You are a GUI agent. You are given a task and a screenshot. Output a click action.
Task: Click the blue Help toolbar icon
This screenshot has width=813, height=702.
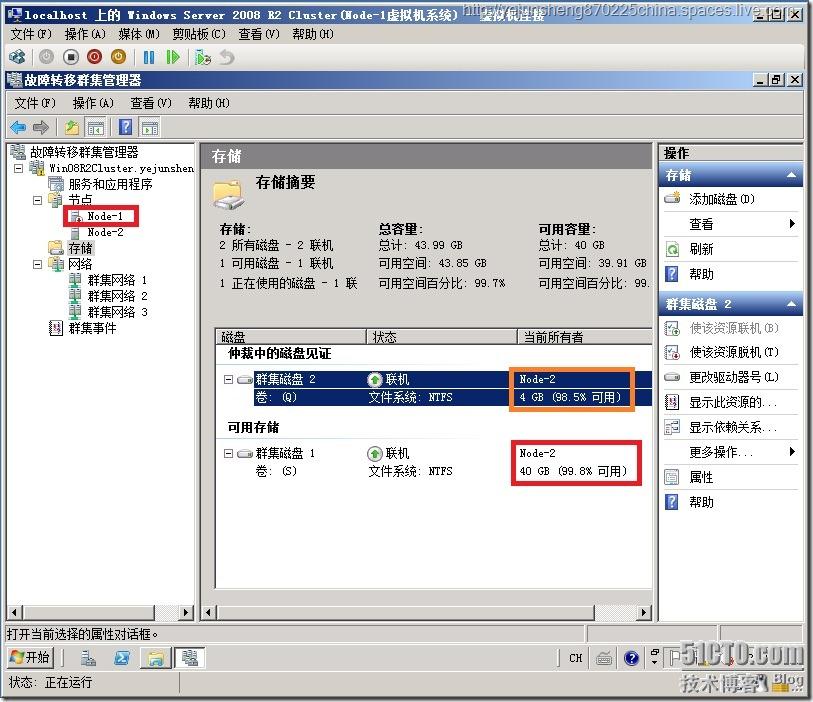(x=125, y=127)
